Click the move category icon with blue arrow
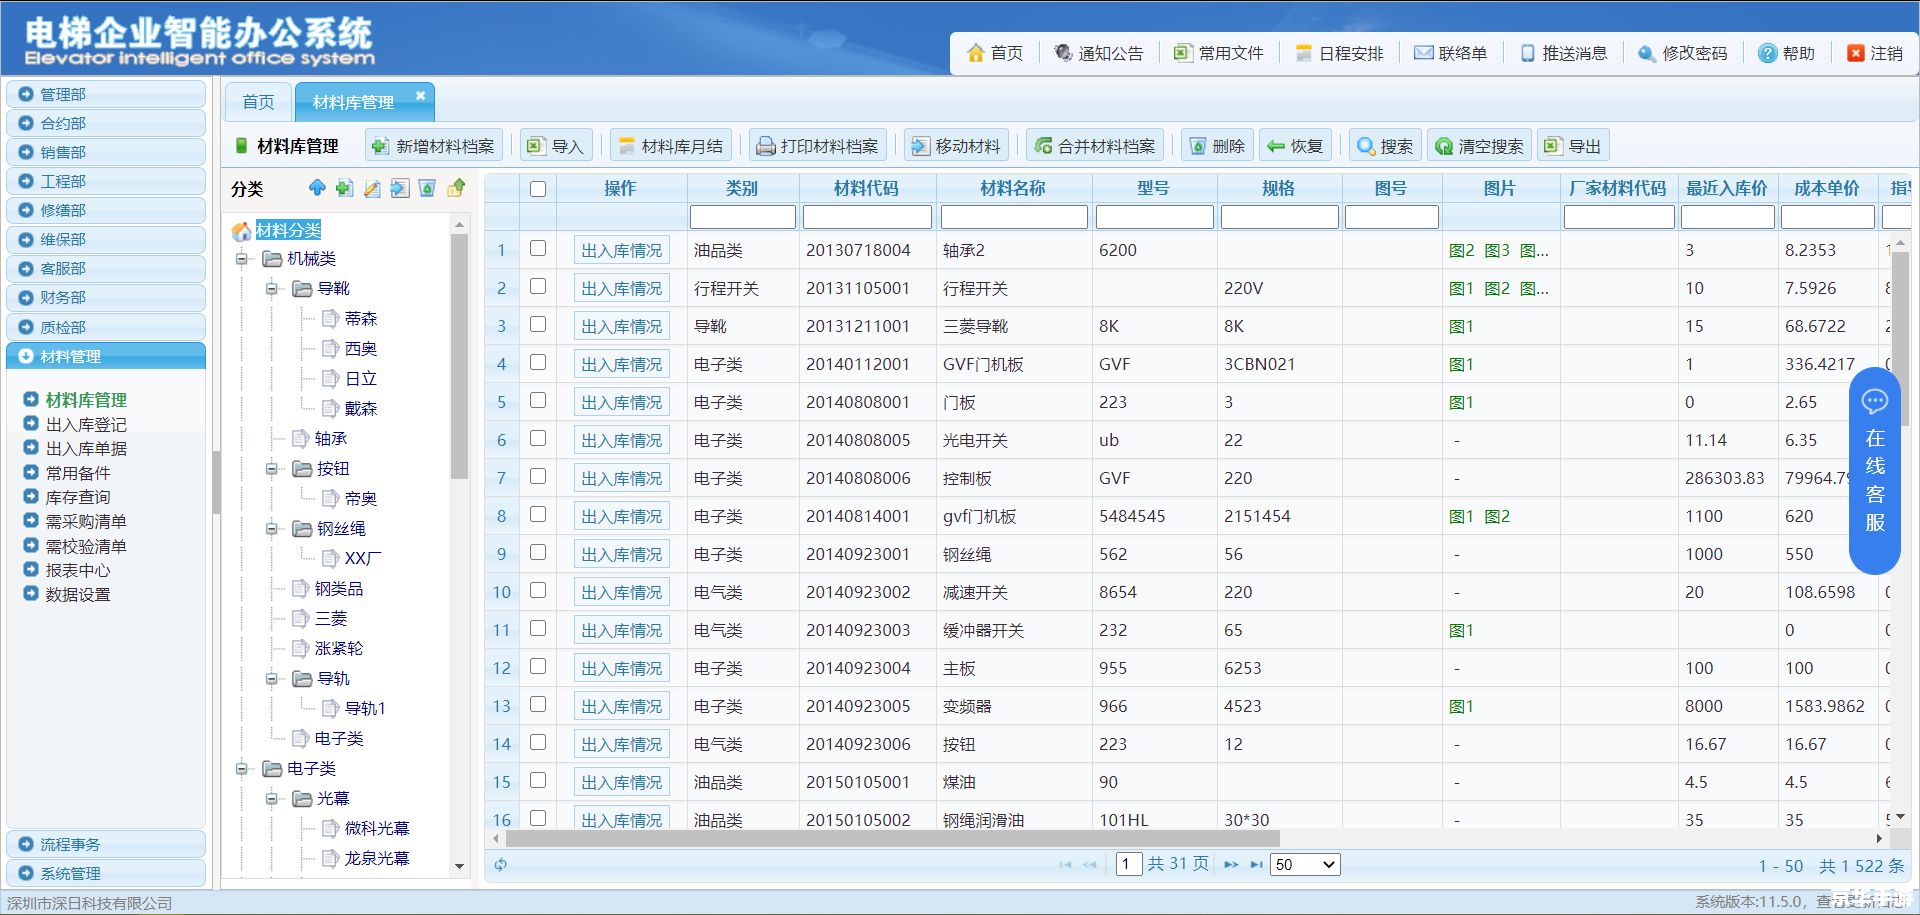Viewport: 1920px width, 915px height. 400,188
